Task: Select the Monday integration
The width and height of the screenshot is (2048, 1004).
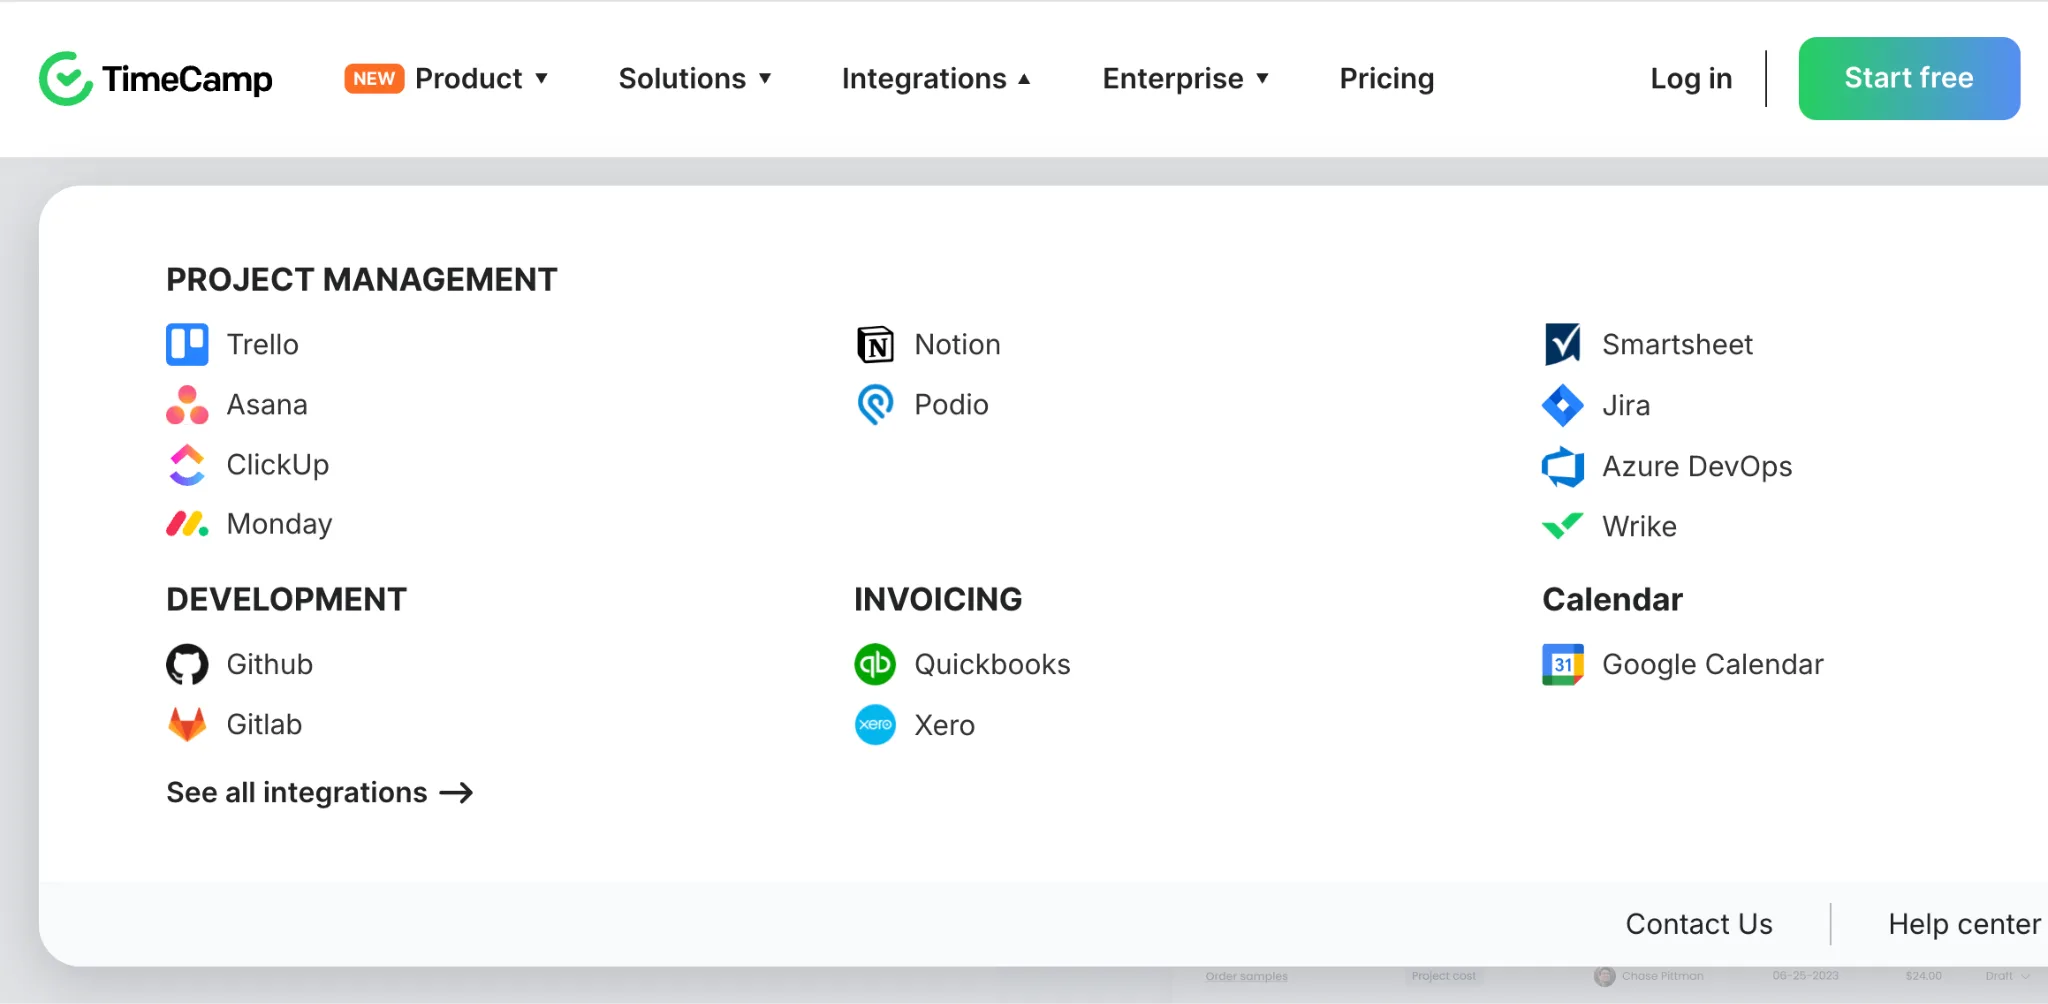Action: point(279,524)
